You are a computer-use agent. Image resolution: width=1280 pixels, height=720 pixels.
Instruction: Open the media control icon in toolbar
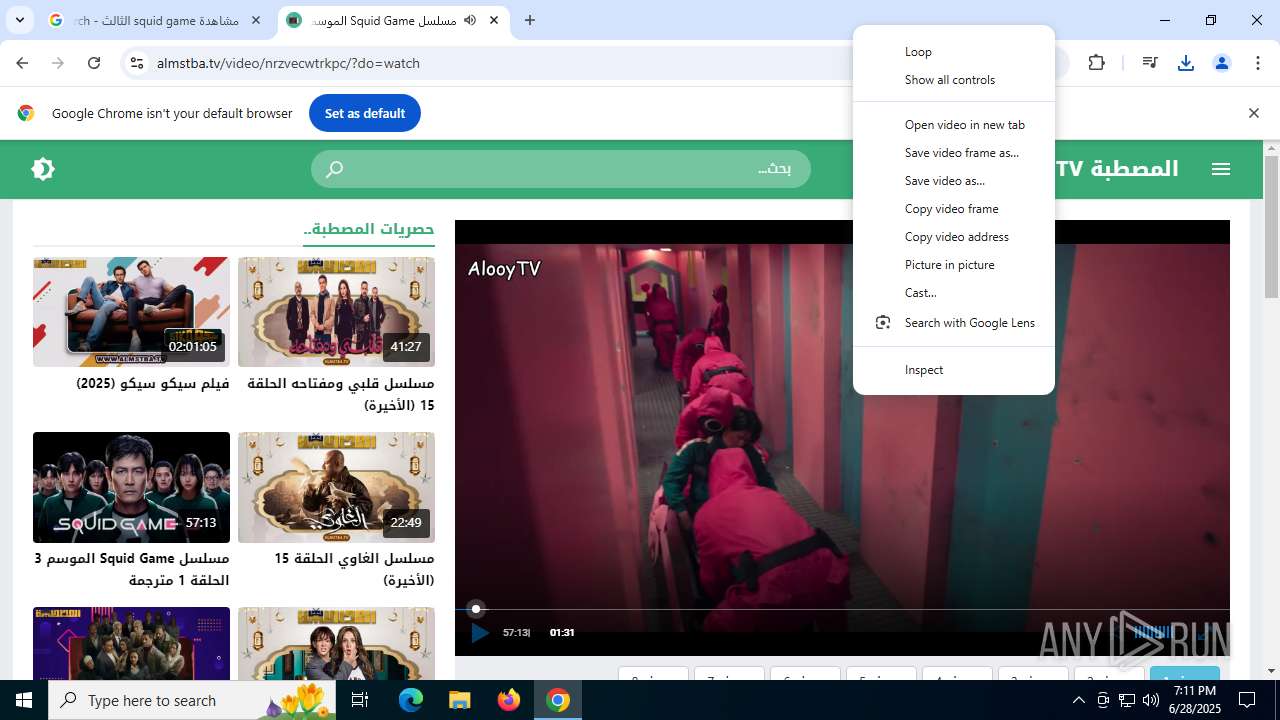click(x=1150, y=63)
